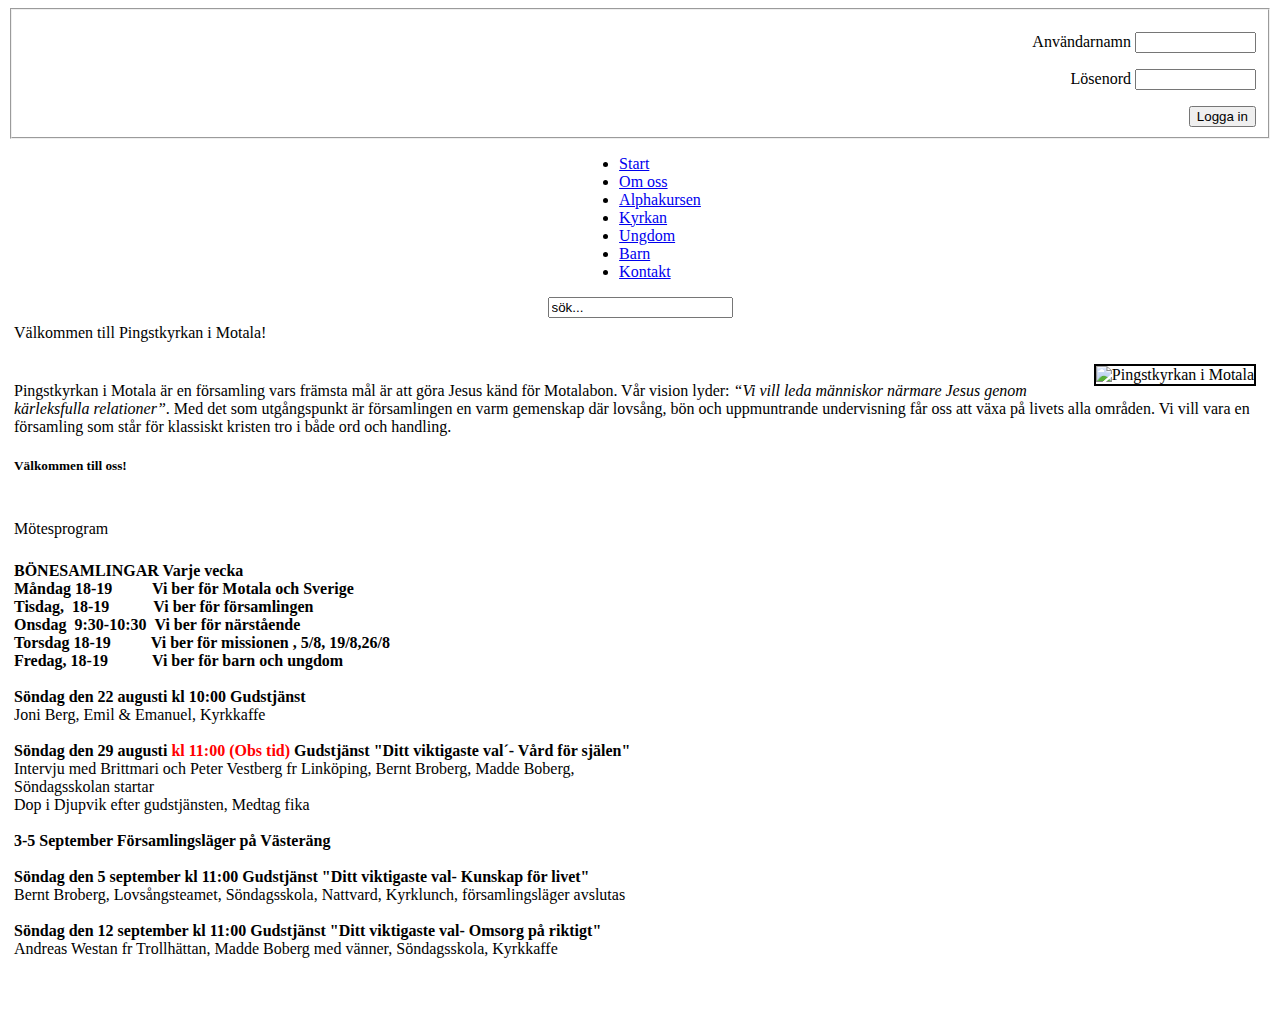The width and height of the screenshot is (1280, 1024).
Task: Open the Kyrkan menu link
Action: pos(643,218)
